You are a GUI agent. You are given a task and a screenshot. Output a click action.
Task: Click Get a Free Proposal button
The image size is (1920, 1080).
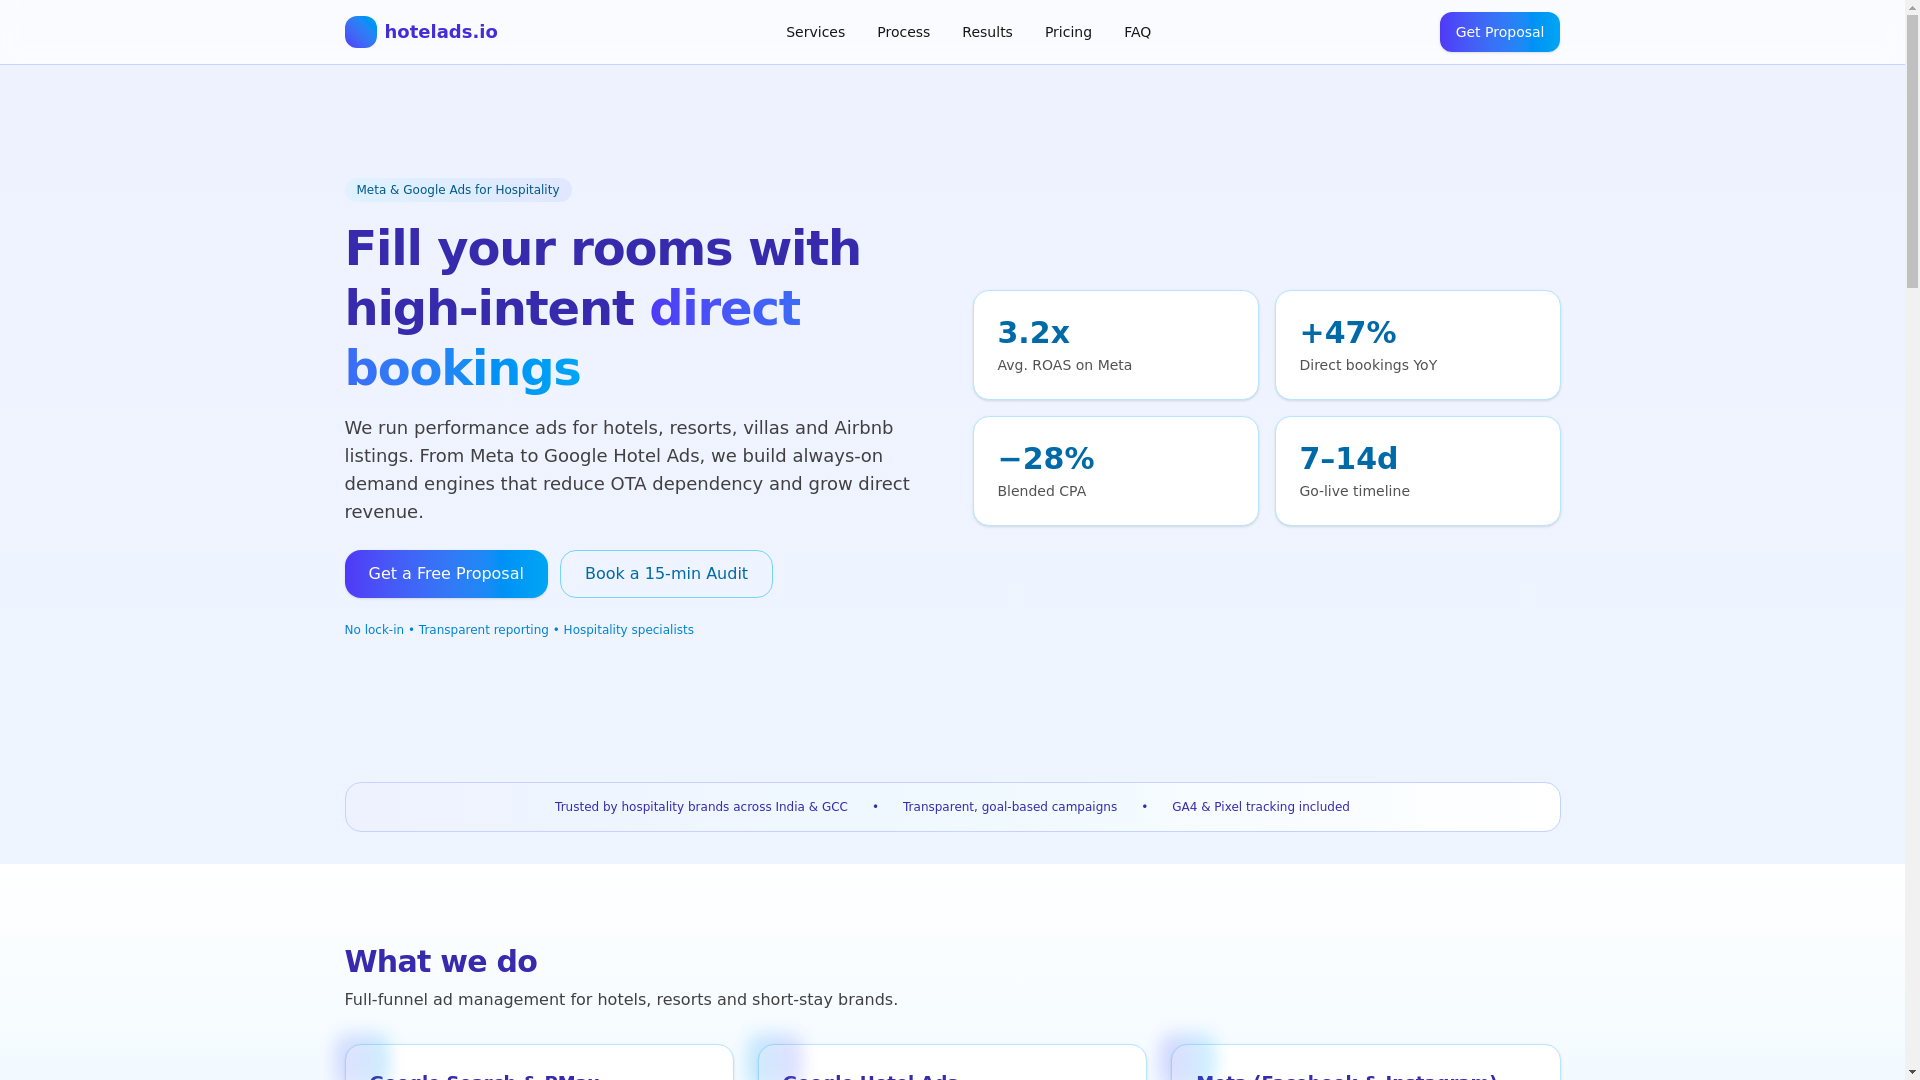coord(446,574)
